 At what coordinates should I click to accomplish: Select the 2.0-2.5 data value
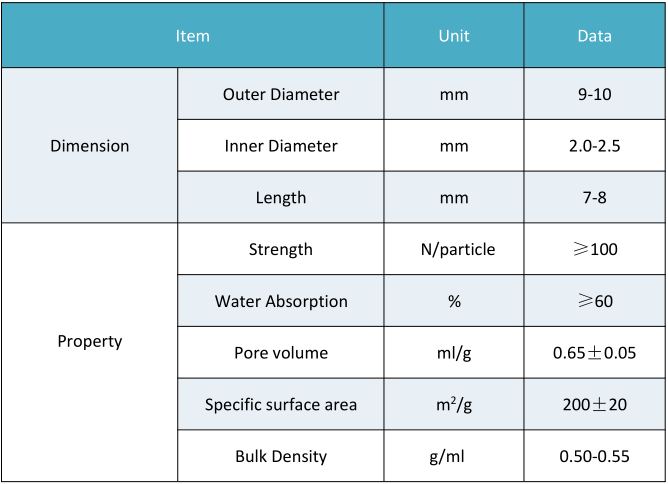tap(595, 145)
